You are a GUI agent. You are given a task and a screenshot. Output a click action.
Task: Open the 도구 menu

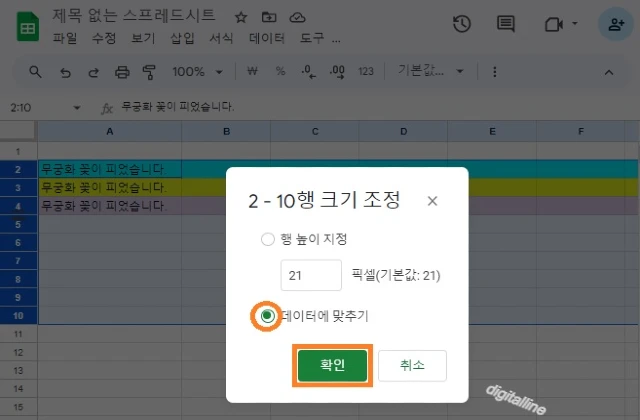312,38
